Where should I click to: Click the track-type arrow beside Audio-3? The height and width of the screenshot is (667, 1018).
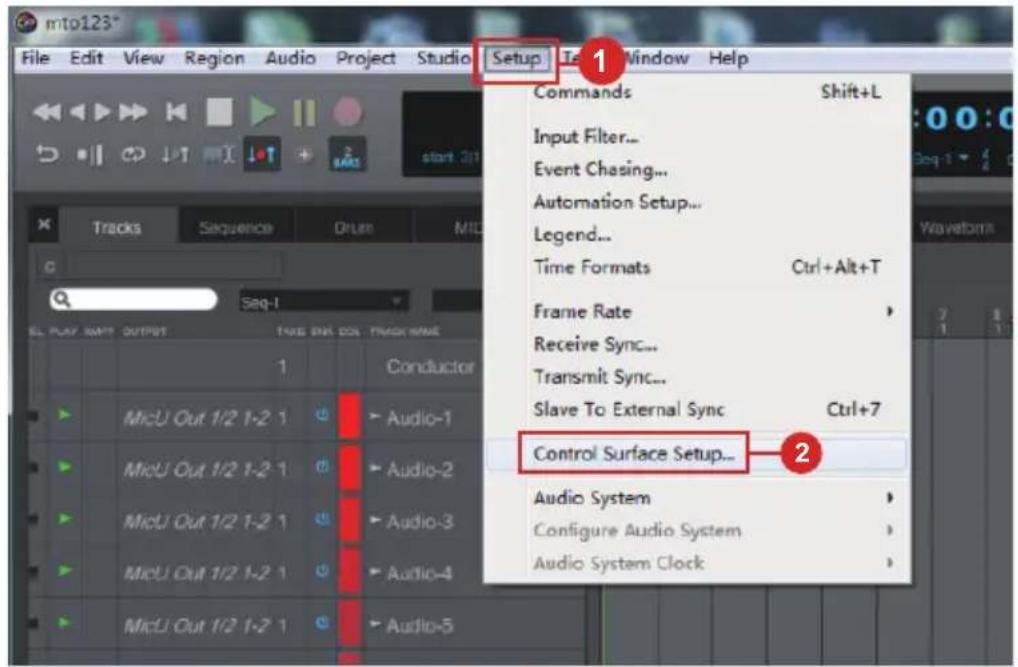pyautogui.click(x=375, y=520)
